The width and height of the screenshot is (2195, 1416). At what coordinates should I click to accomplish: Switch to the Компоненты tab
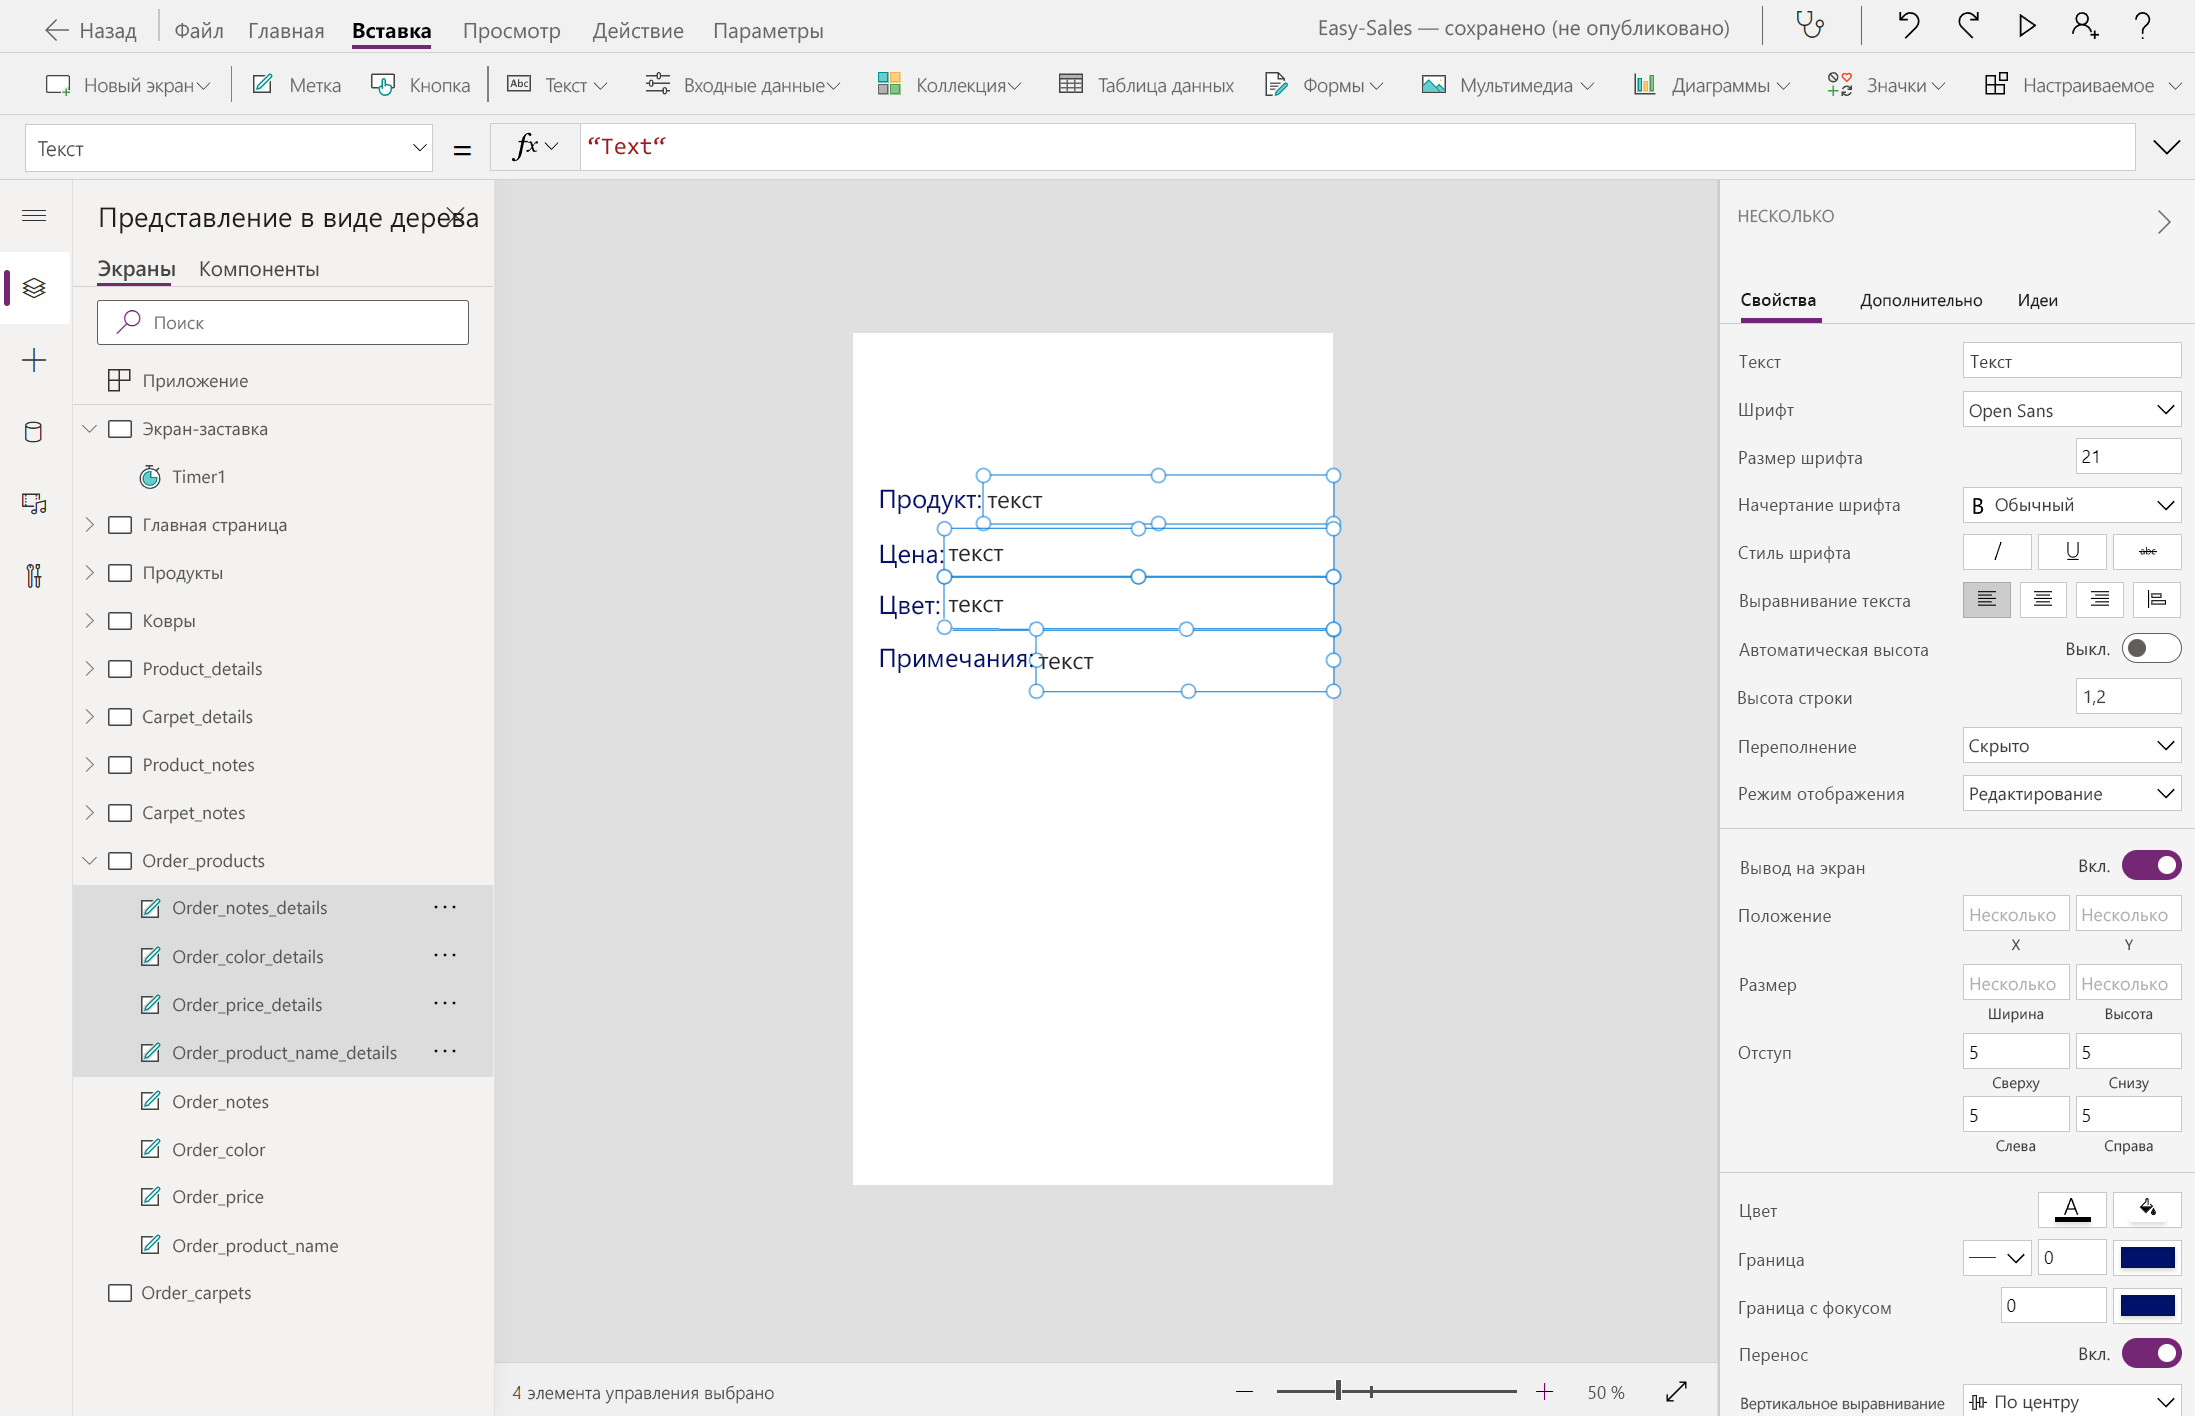coord(259,269)
